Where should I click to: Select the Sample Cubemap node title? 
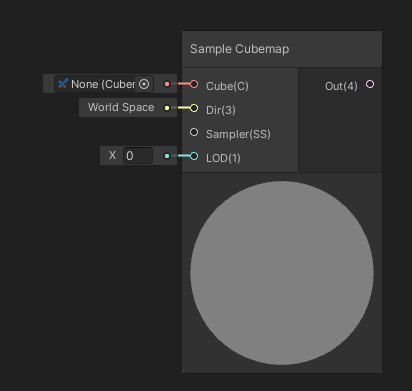click(x=240, y=49)
